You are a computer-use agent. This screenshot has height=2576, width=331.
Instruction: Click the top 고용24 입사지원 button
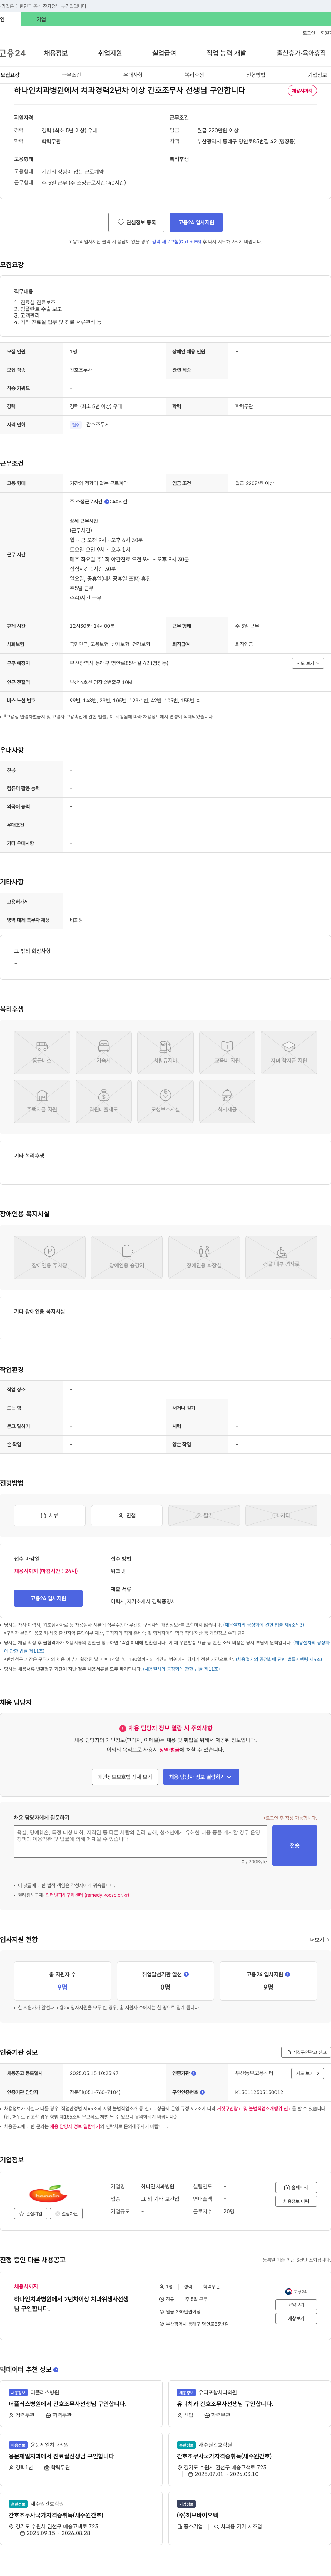pos(196,222)
